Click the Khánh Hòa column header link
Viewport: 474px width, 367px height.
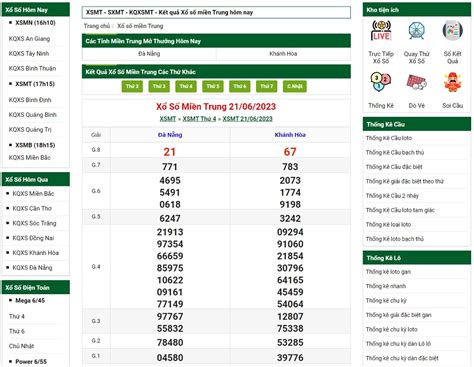(x=290, y=135)
